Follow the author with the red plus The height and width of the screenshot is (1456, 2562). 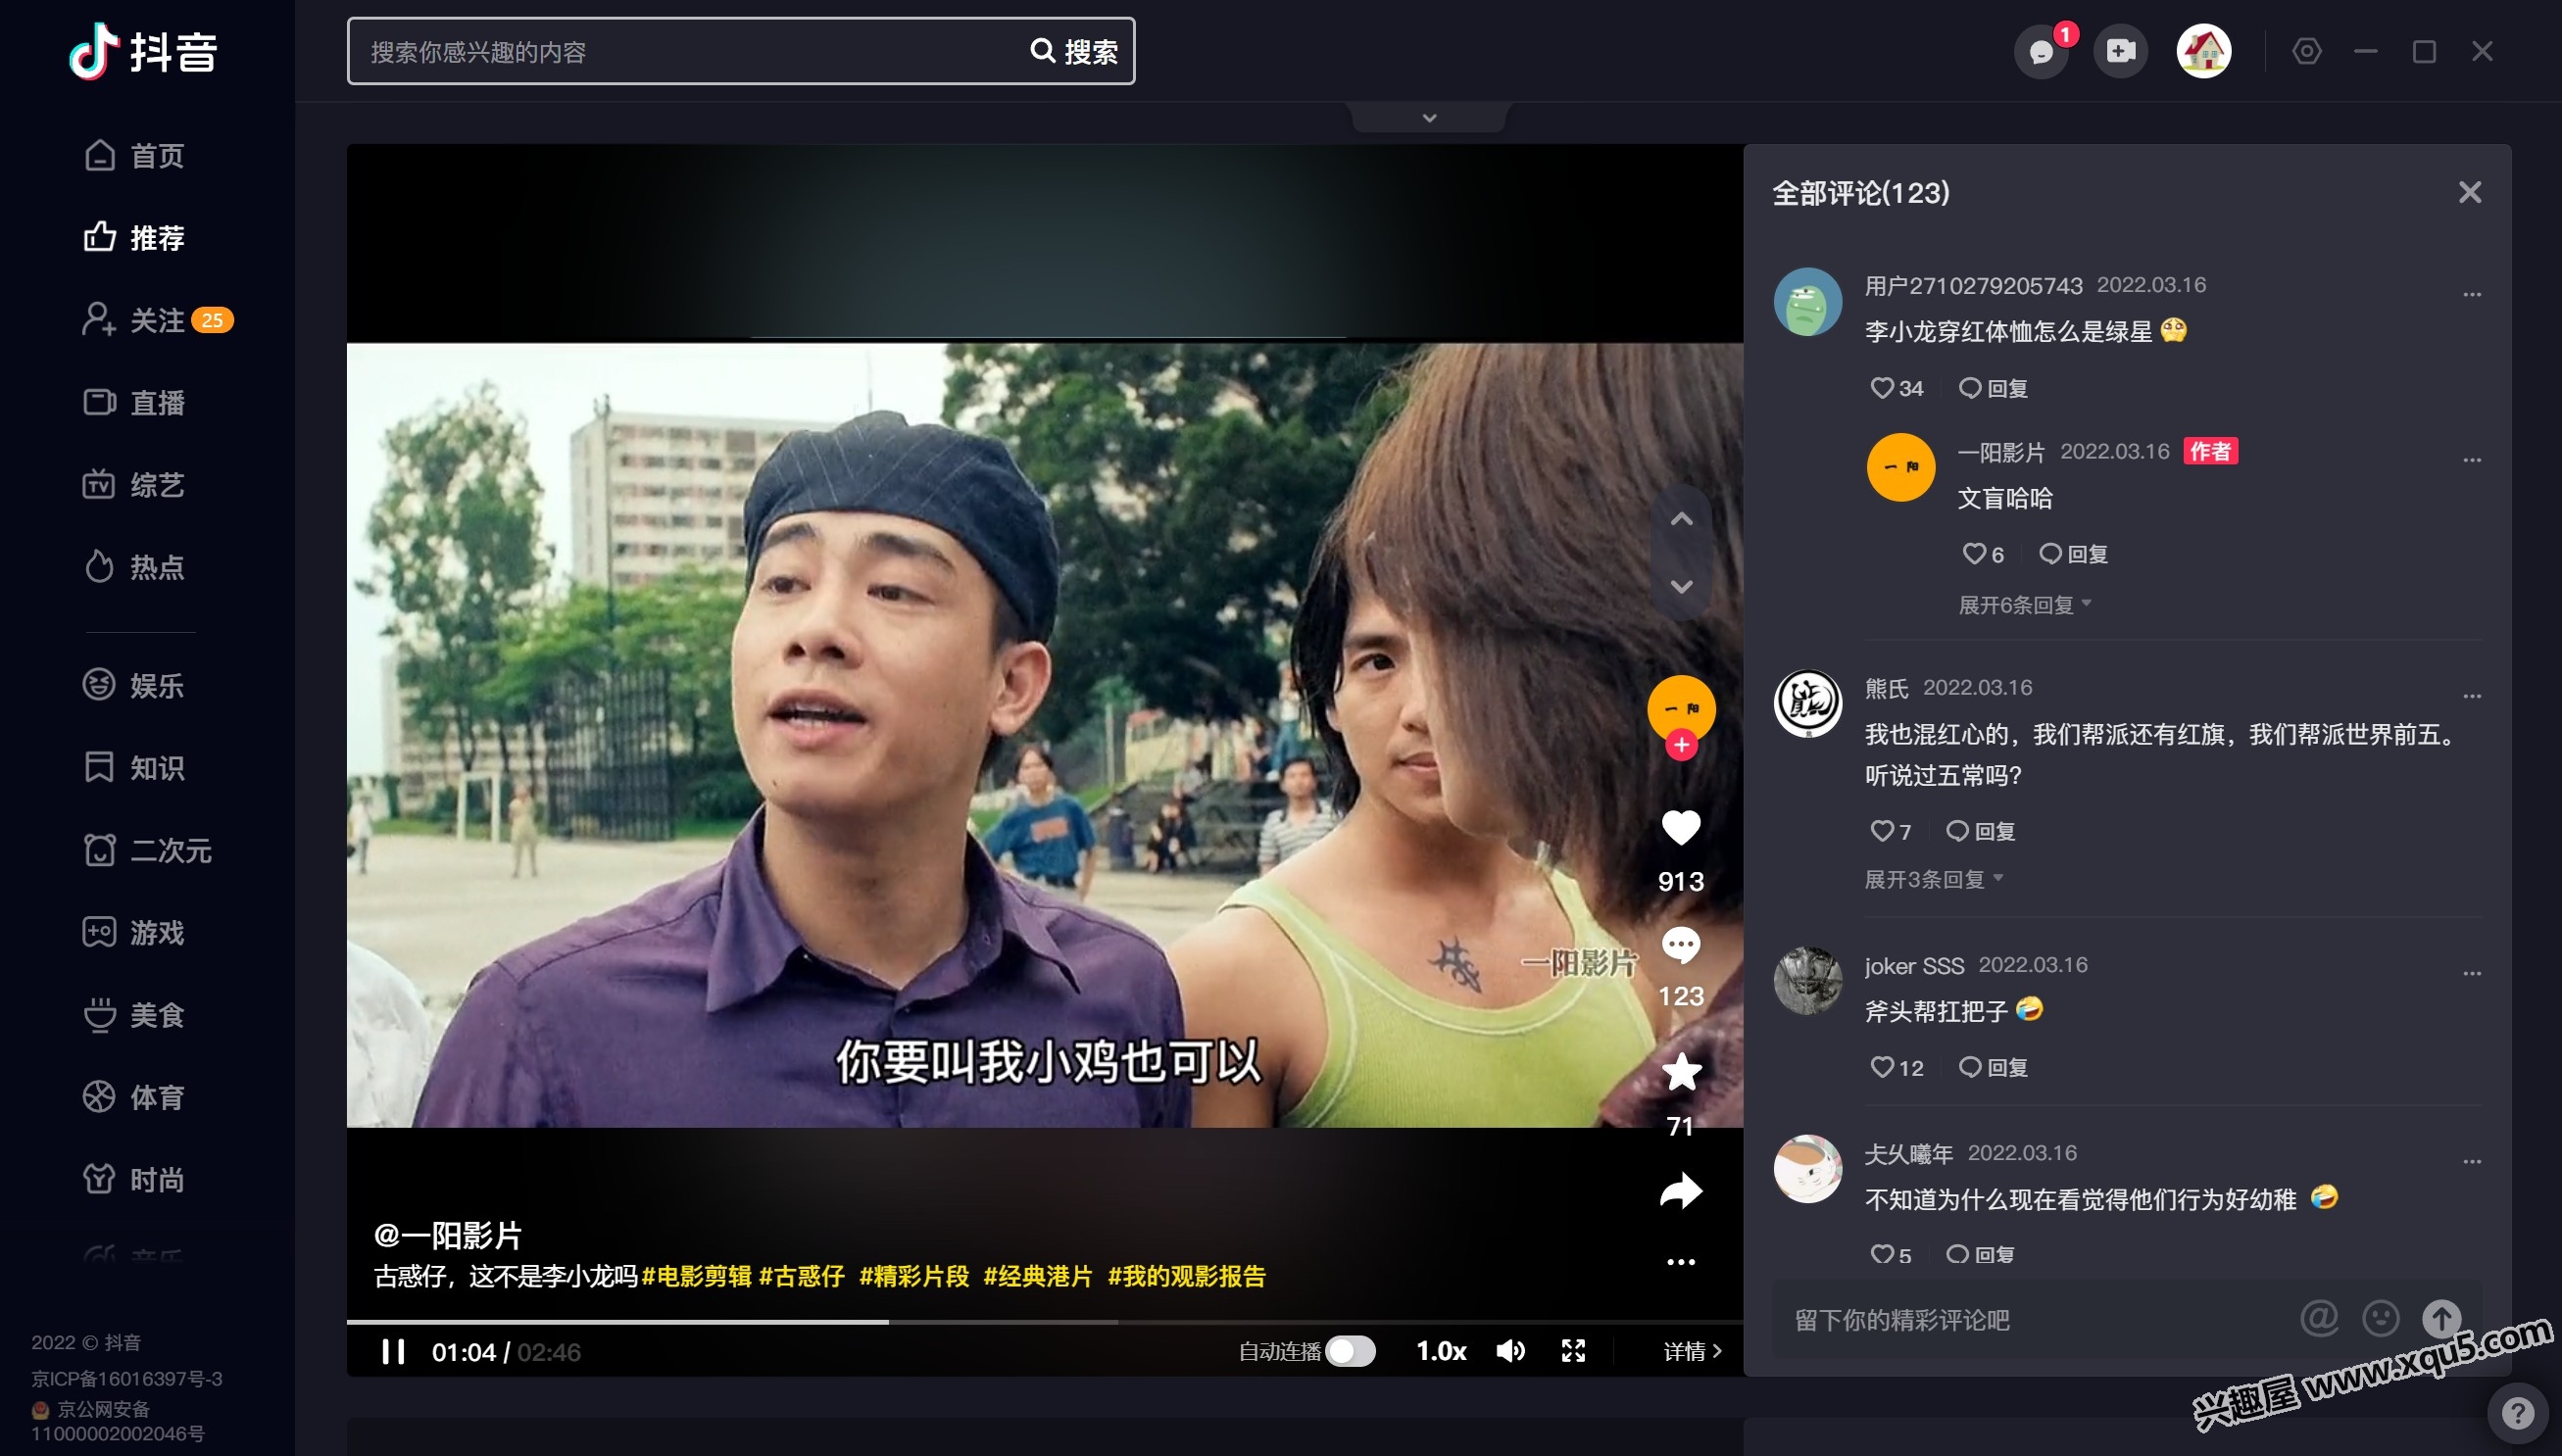[x=1681, y=745]
